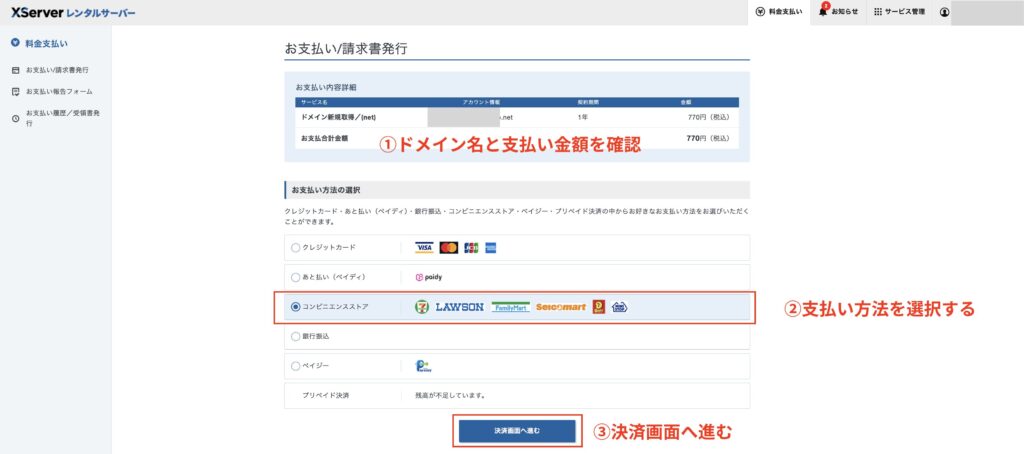
Task: Click the Pay-easy logo icon
Action: click(x=423, y=366)
